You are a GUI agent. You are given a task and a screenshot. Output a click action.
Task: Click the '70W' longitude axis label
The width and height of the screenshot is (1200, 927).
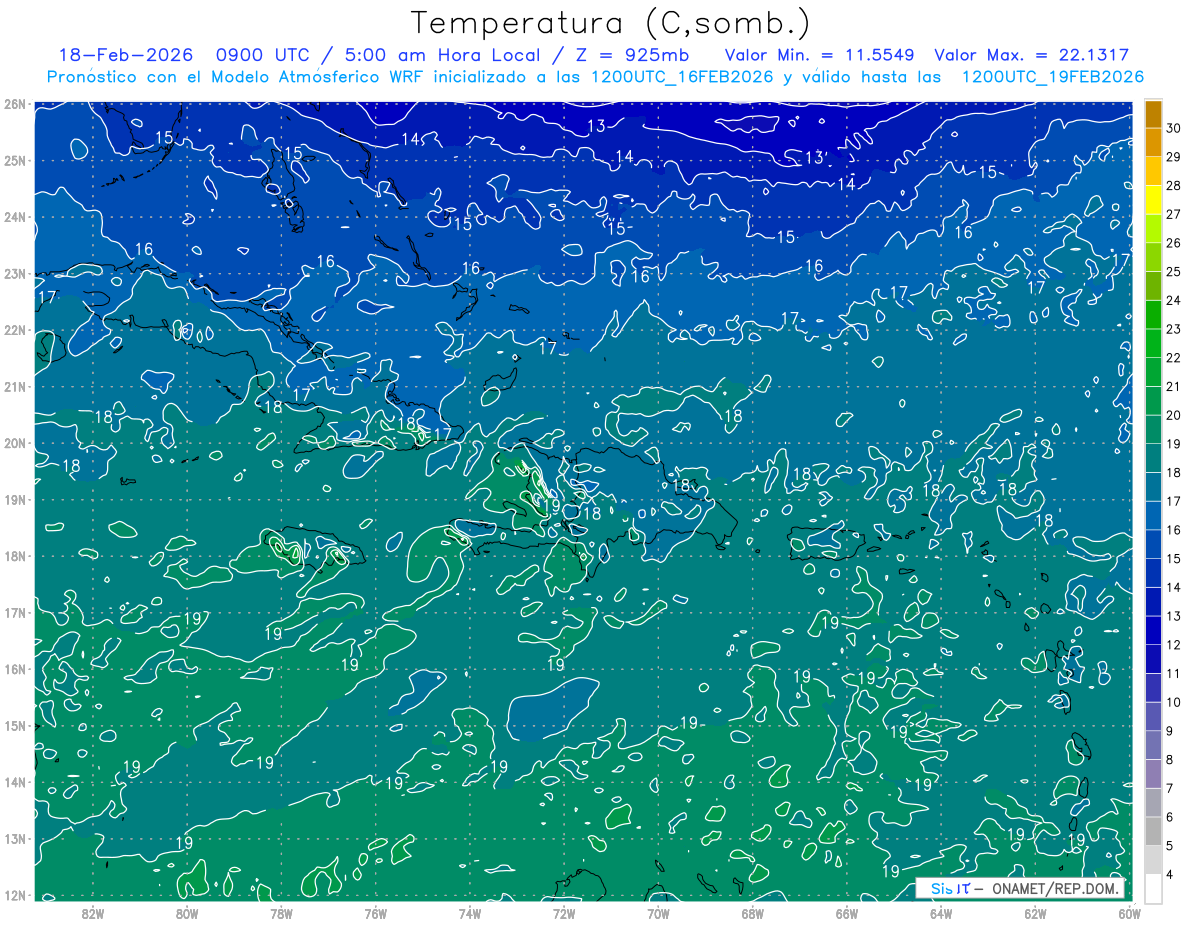point(658,913)
